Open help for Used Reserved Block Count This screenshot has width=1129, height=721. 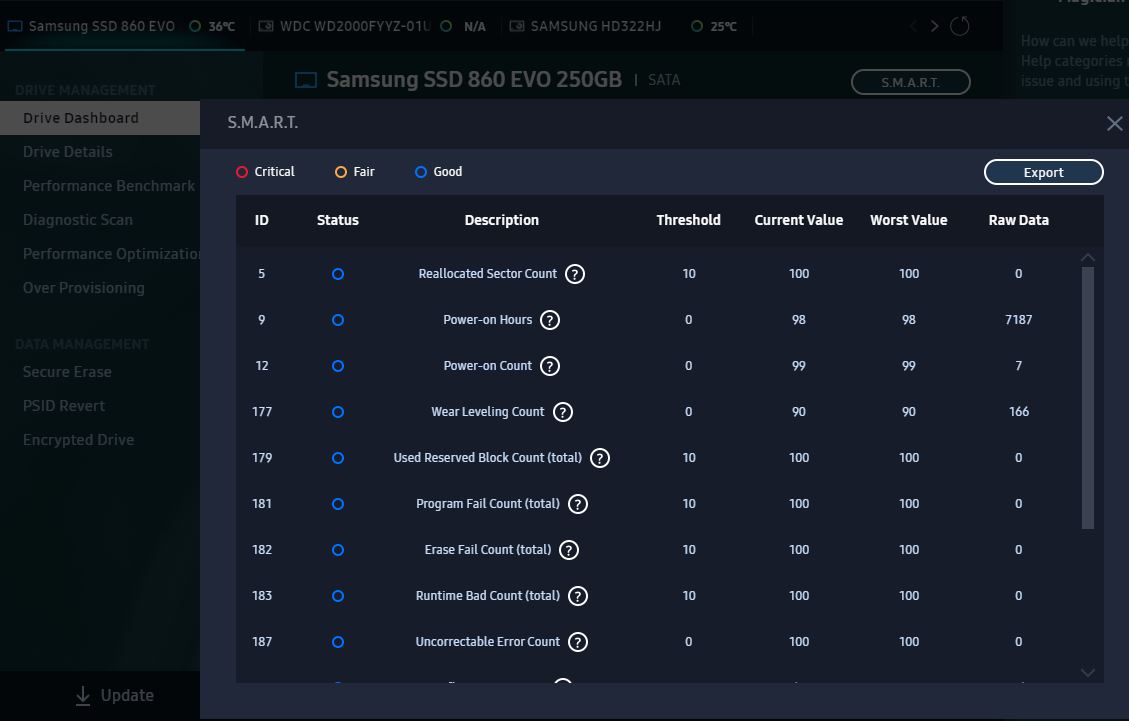tap(600, 458)
